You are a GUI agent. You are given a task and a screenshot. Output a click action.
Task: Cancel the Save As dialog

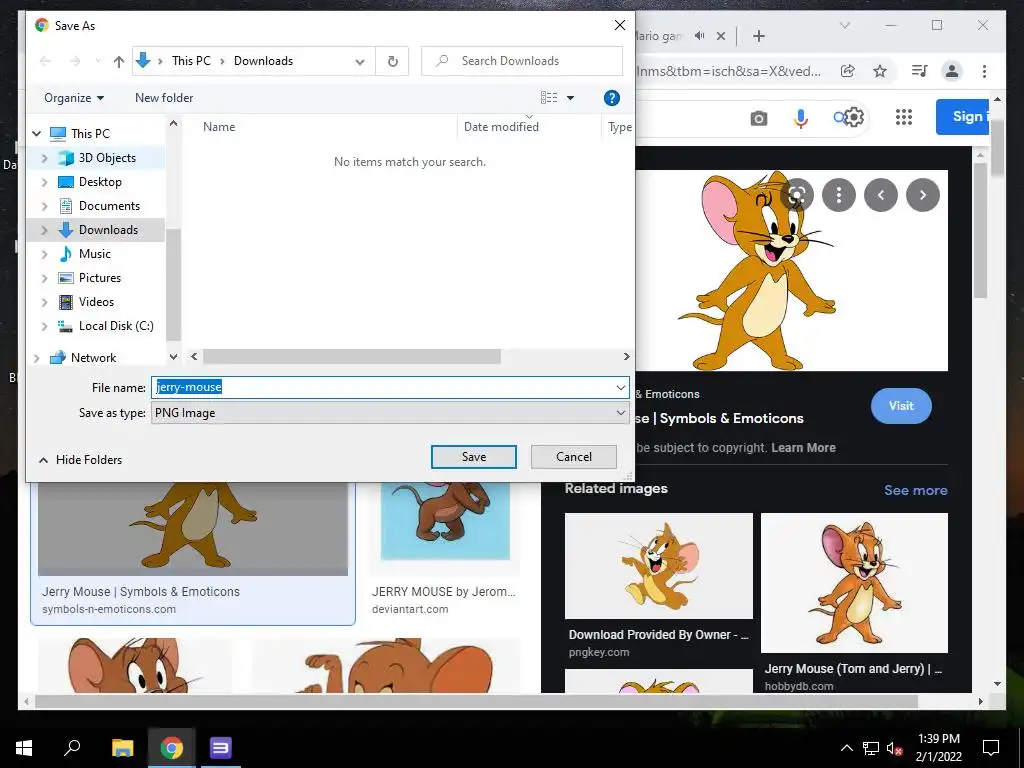coord(573,457)
